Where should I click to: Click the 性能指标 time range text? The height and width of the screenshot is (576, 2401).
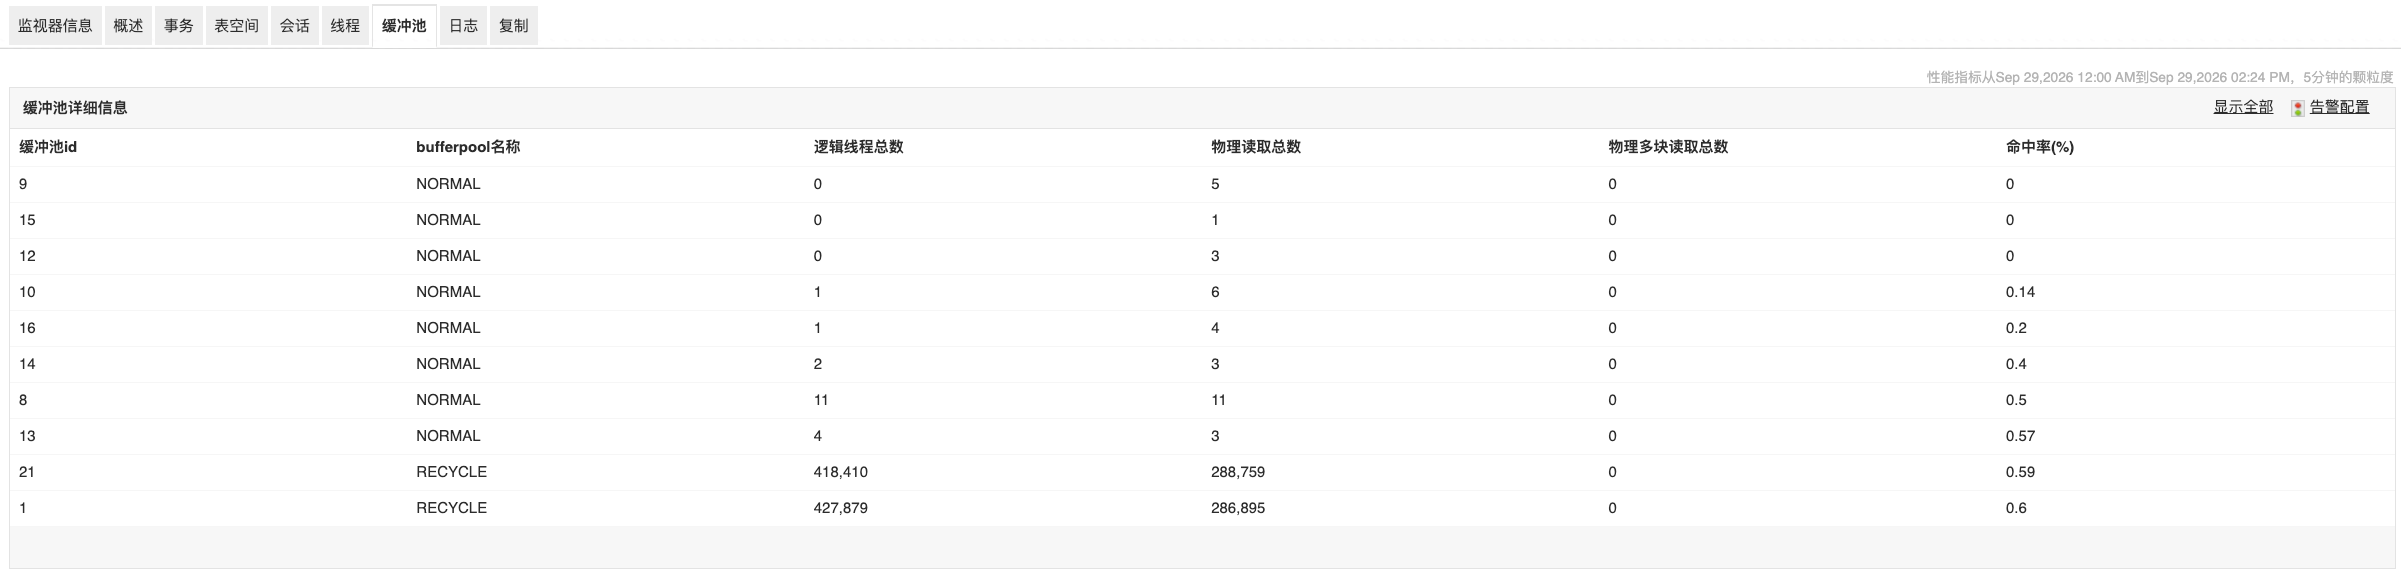click(x=2160, y=77)
